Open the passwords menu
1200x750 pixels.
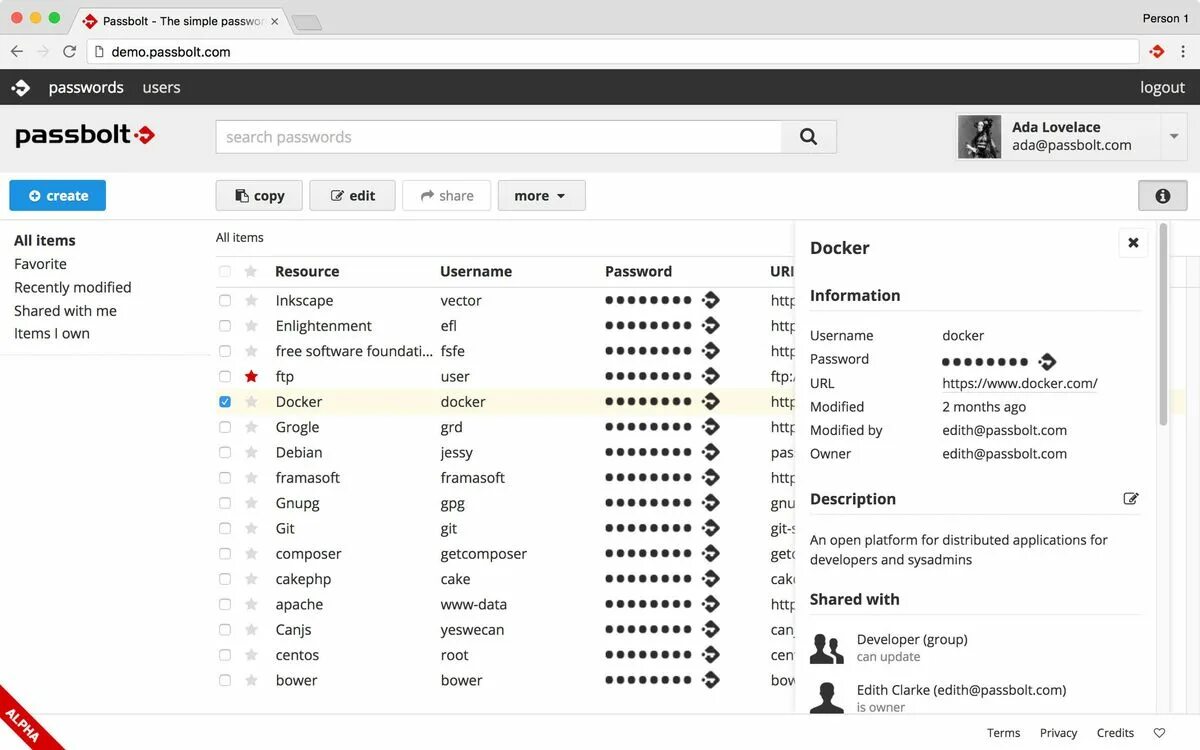(86, 87)
